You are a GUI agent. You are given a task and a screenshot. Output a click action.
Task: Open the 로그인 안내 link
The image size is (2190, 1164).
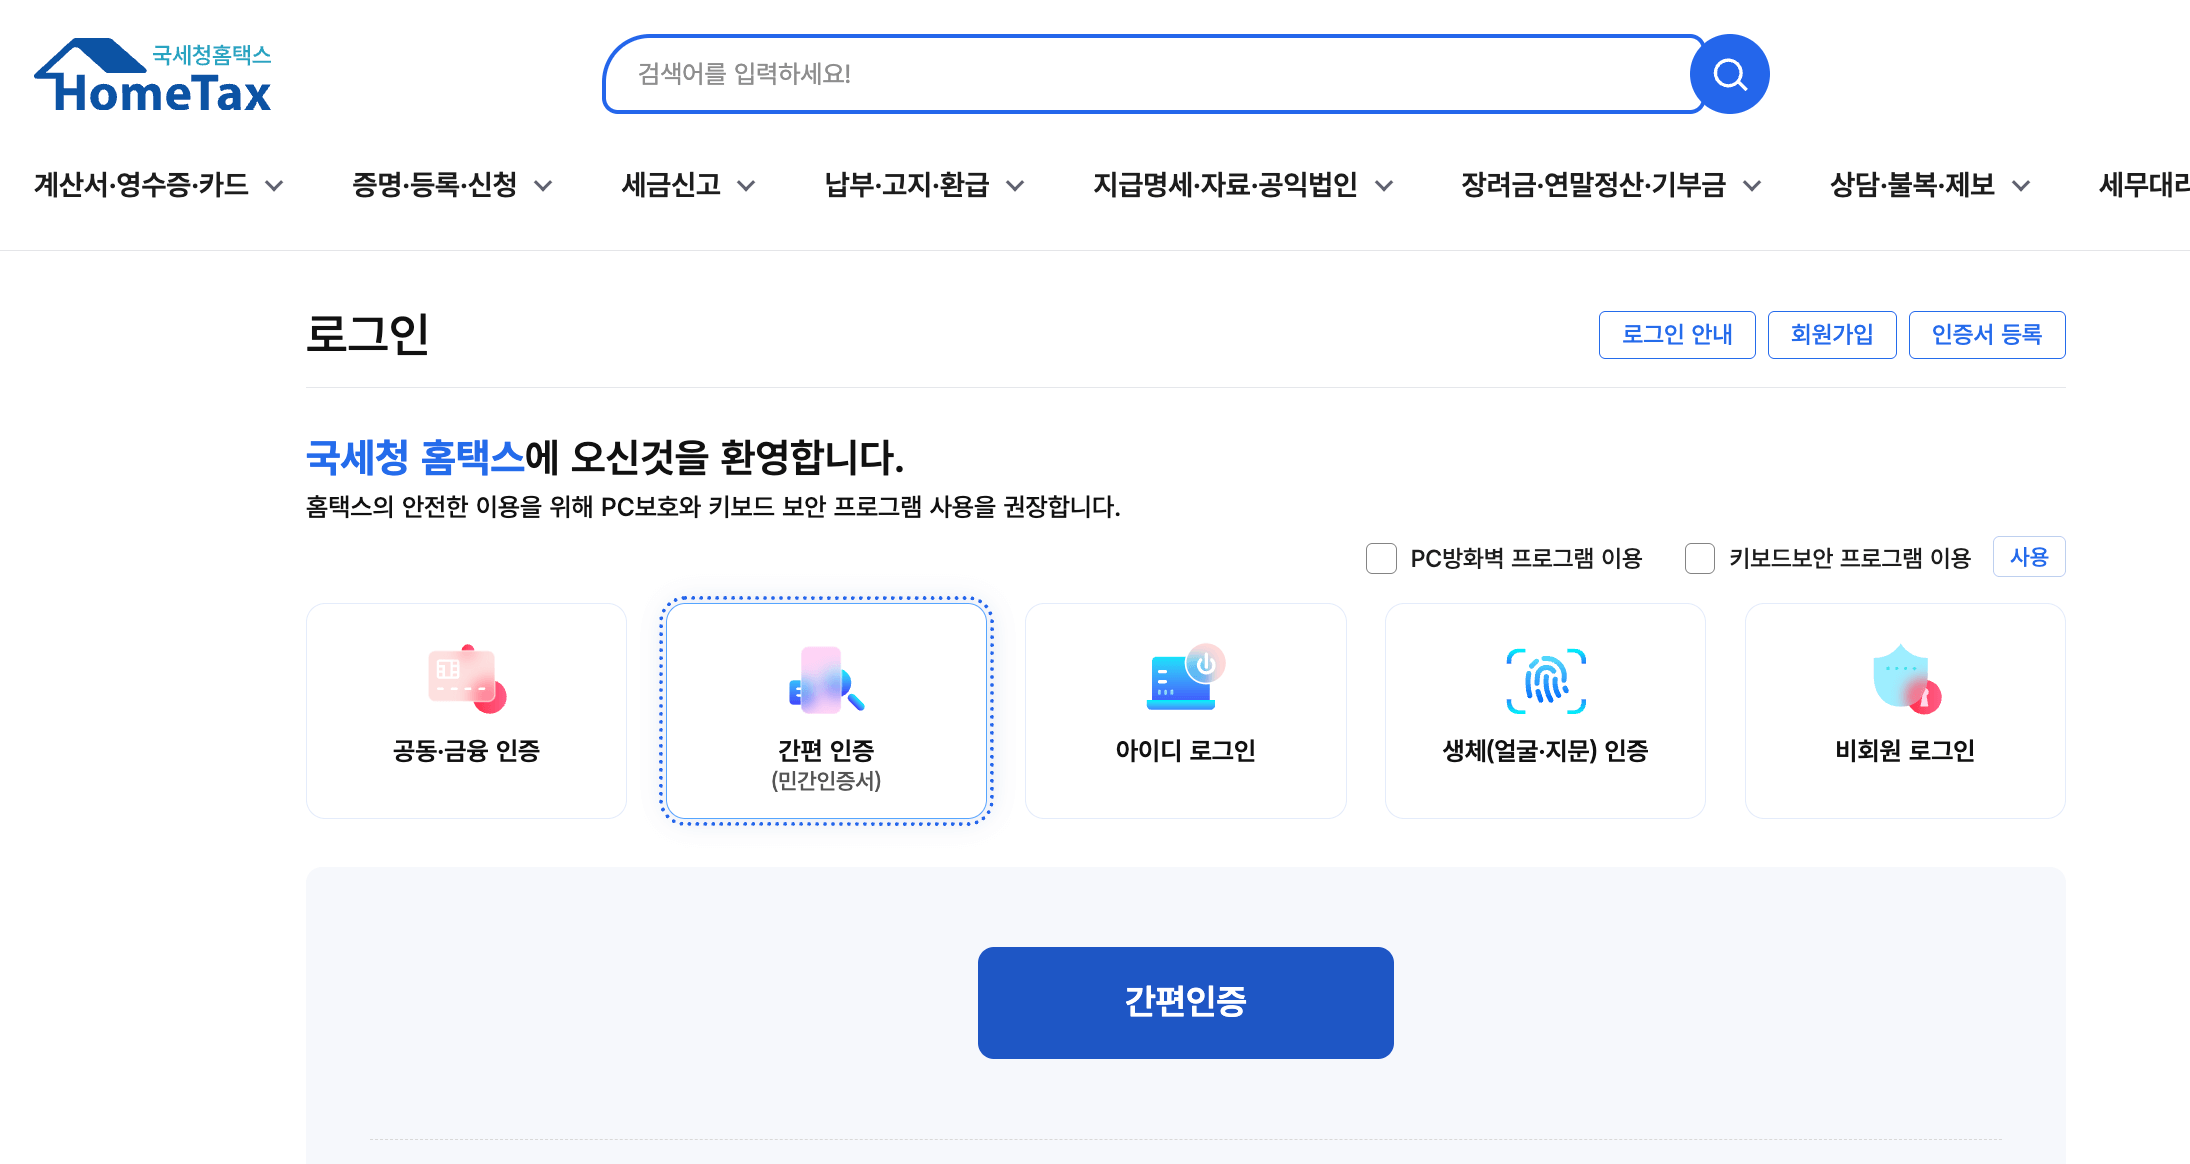pyautogui.click(x=1676, y=335)
